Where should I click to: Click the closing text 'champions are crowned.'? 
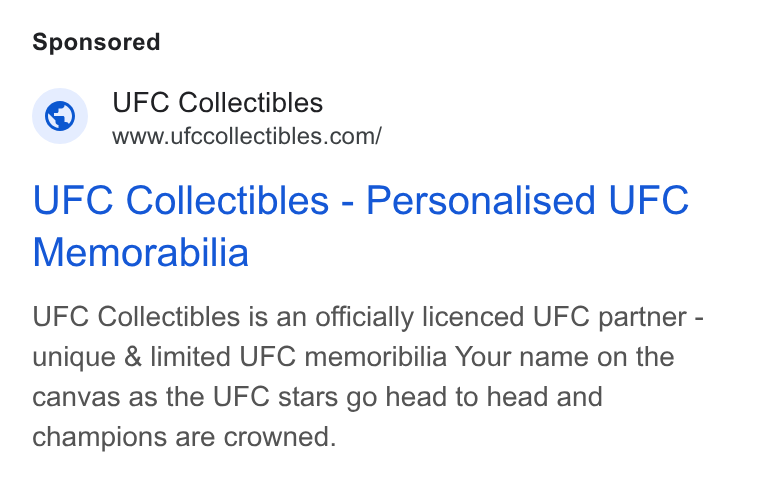coord(184,438)
